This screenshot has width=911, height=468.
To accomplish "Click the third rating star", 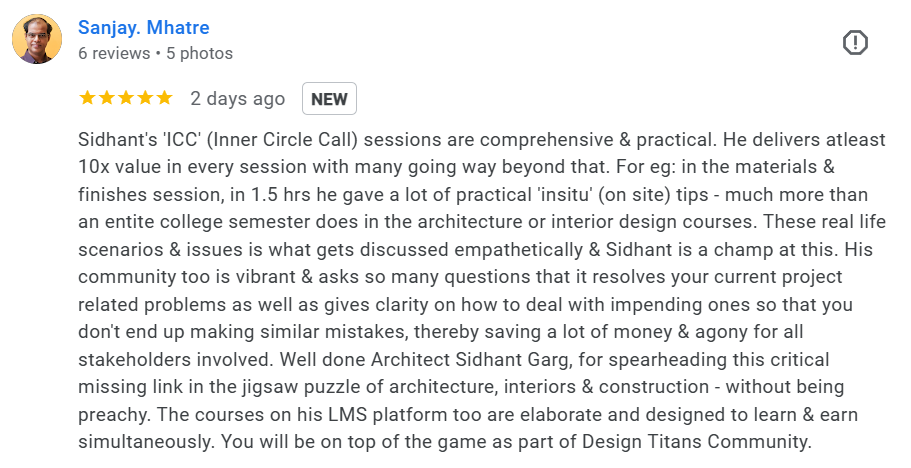I will click(x=126, y=98).
